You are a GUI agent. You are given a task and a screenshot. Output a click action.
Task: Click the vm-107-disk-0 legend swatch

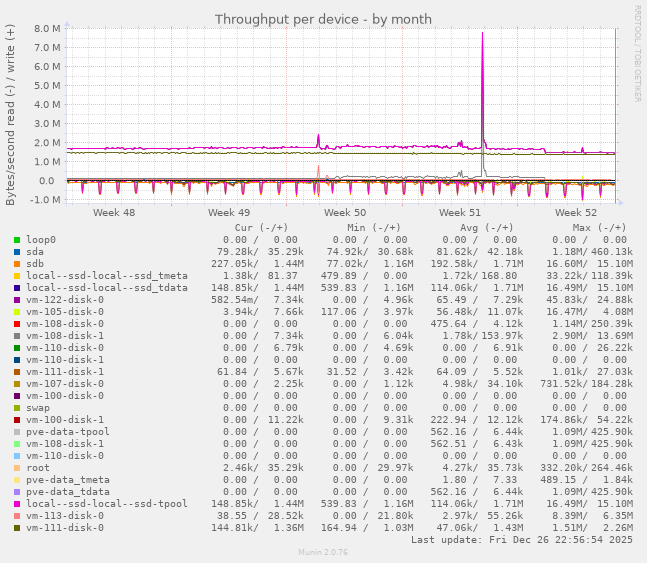17,384
